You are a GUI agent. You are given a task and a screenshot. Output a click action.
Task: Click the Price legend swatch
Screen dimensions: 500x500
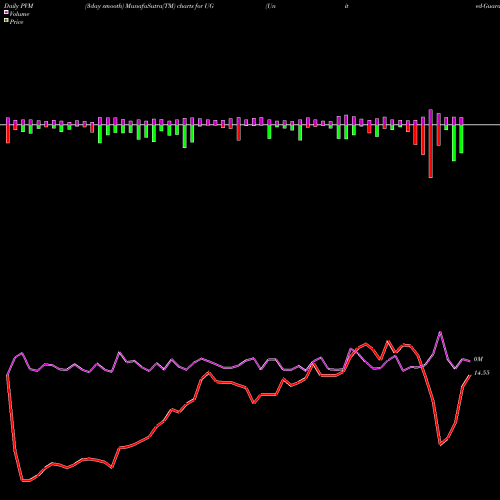(x=6, y=21)
